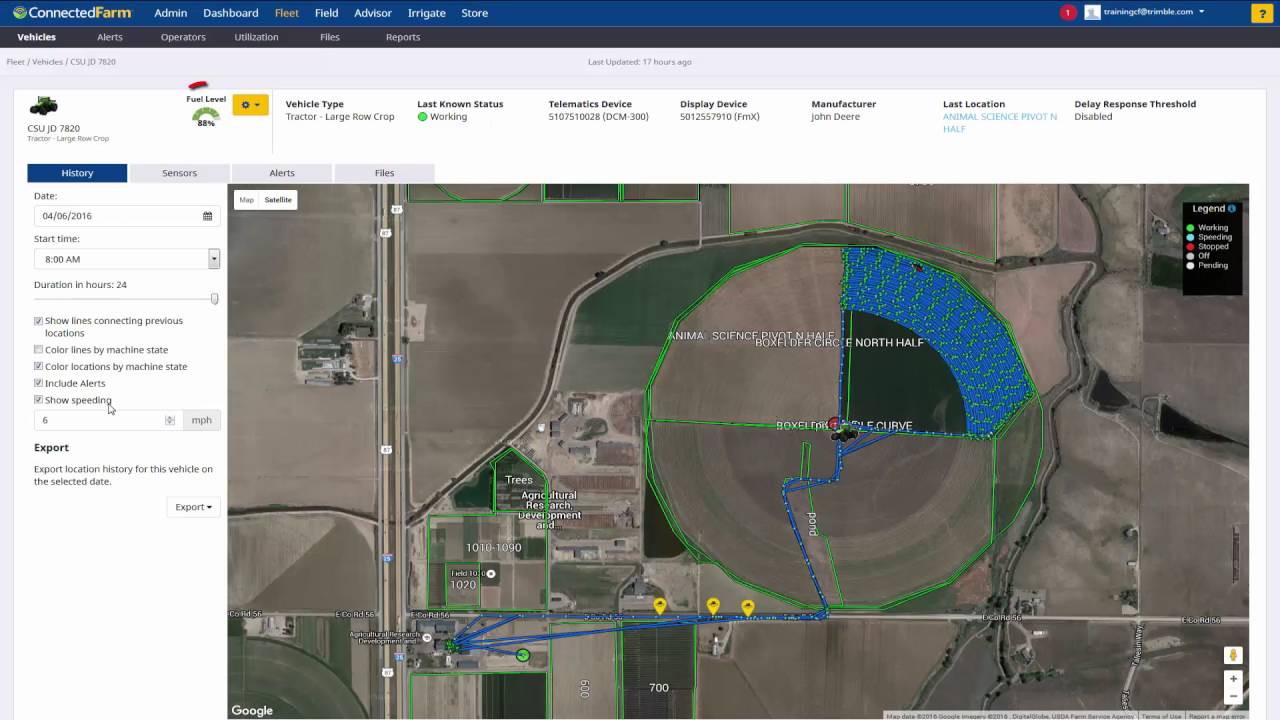The image size is (1280, 720).
Task: Open the Advisor menu
Action: 373,13
